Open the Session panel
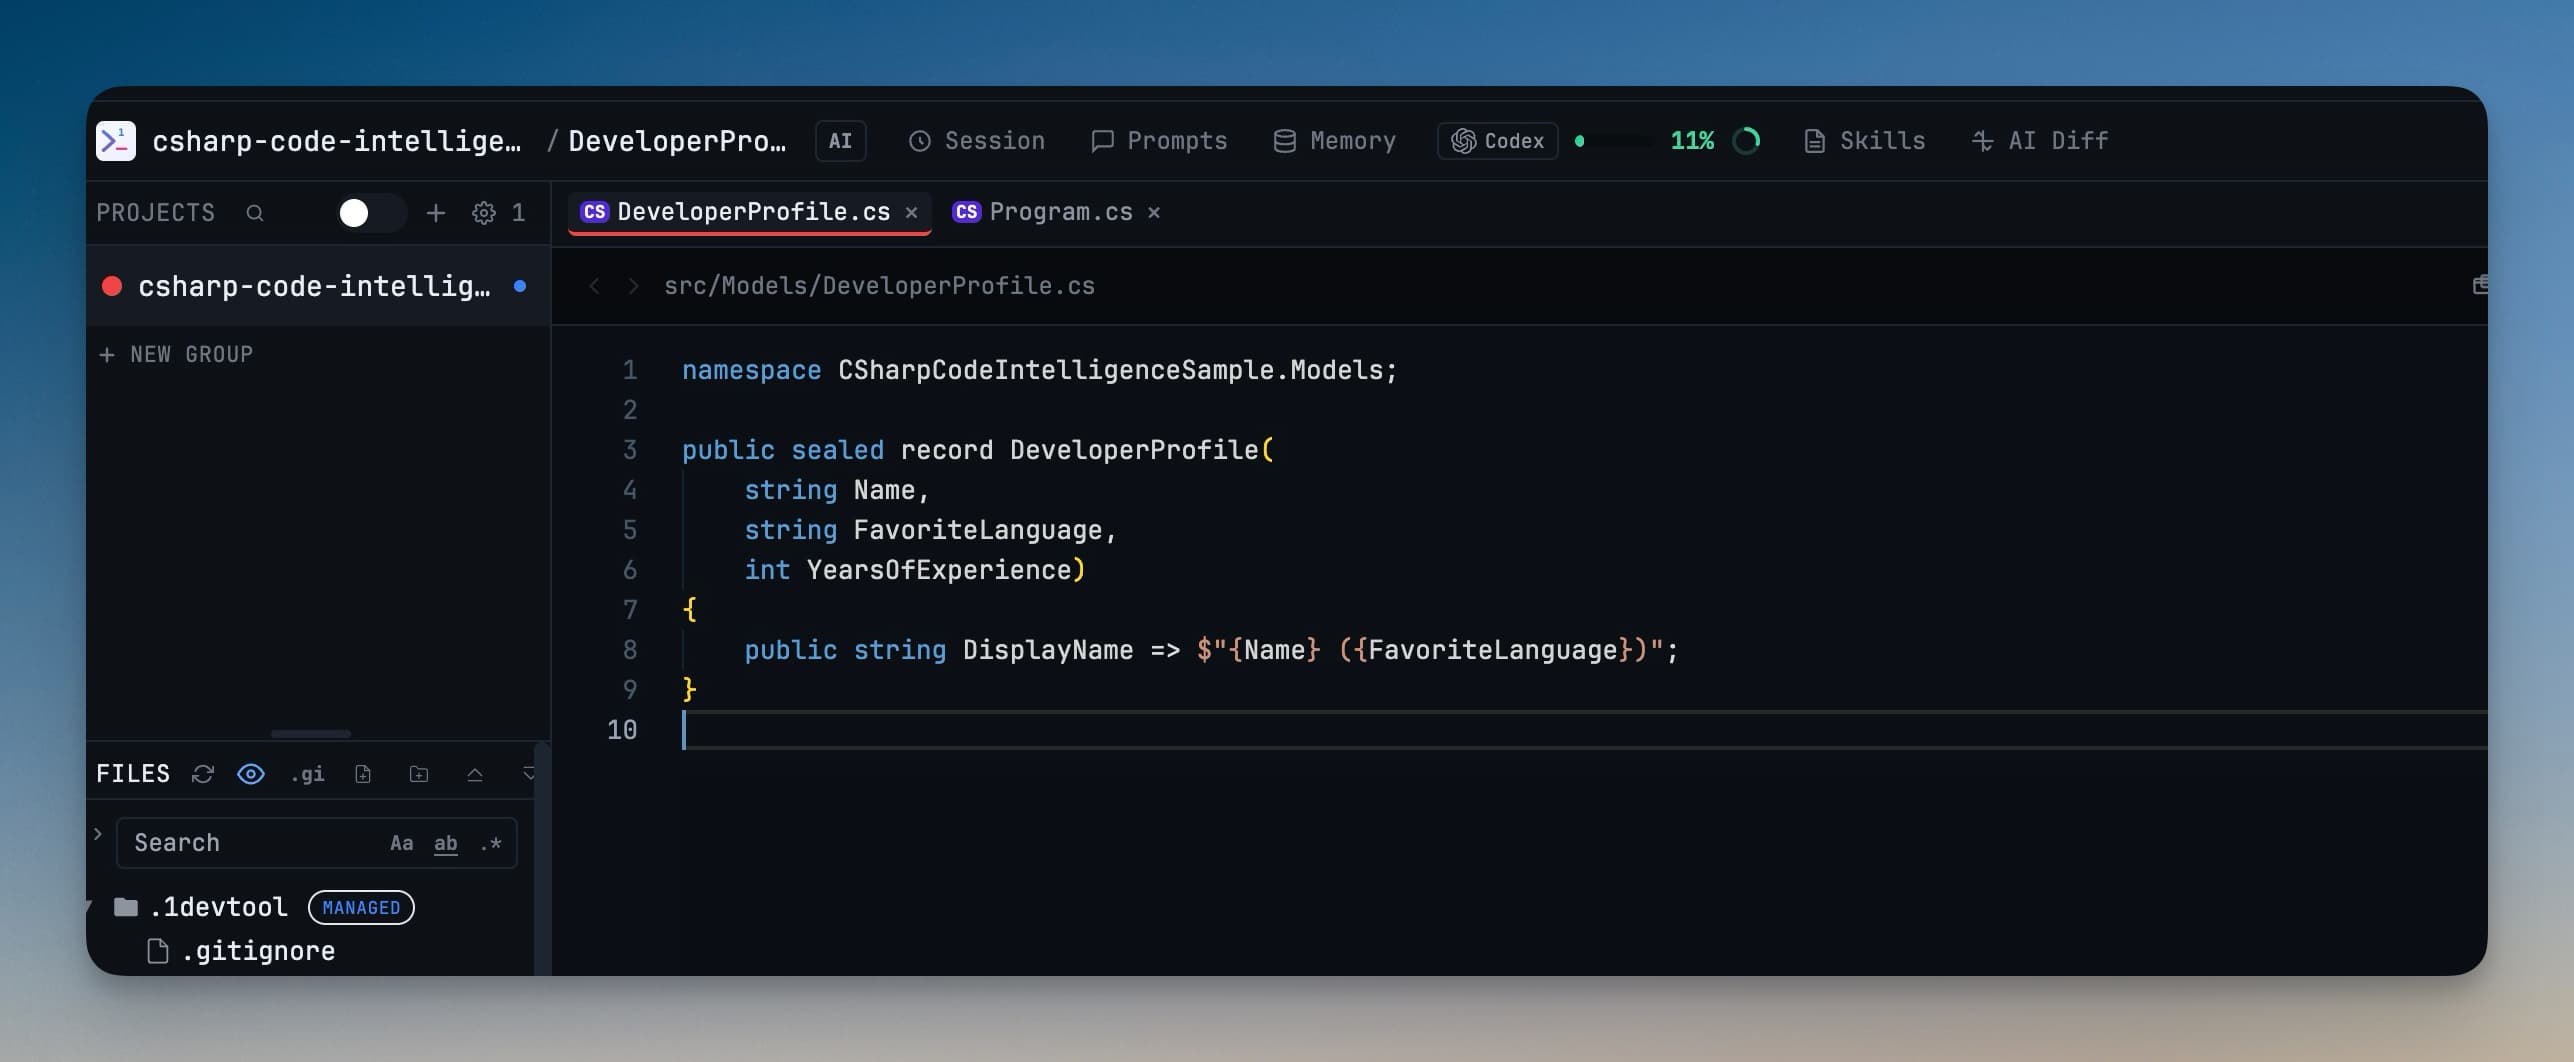This screenshot has width=2574, height=1062. (x=977, y=141)
